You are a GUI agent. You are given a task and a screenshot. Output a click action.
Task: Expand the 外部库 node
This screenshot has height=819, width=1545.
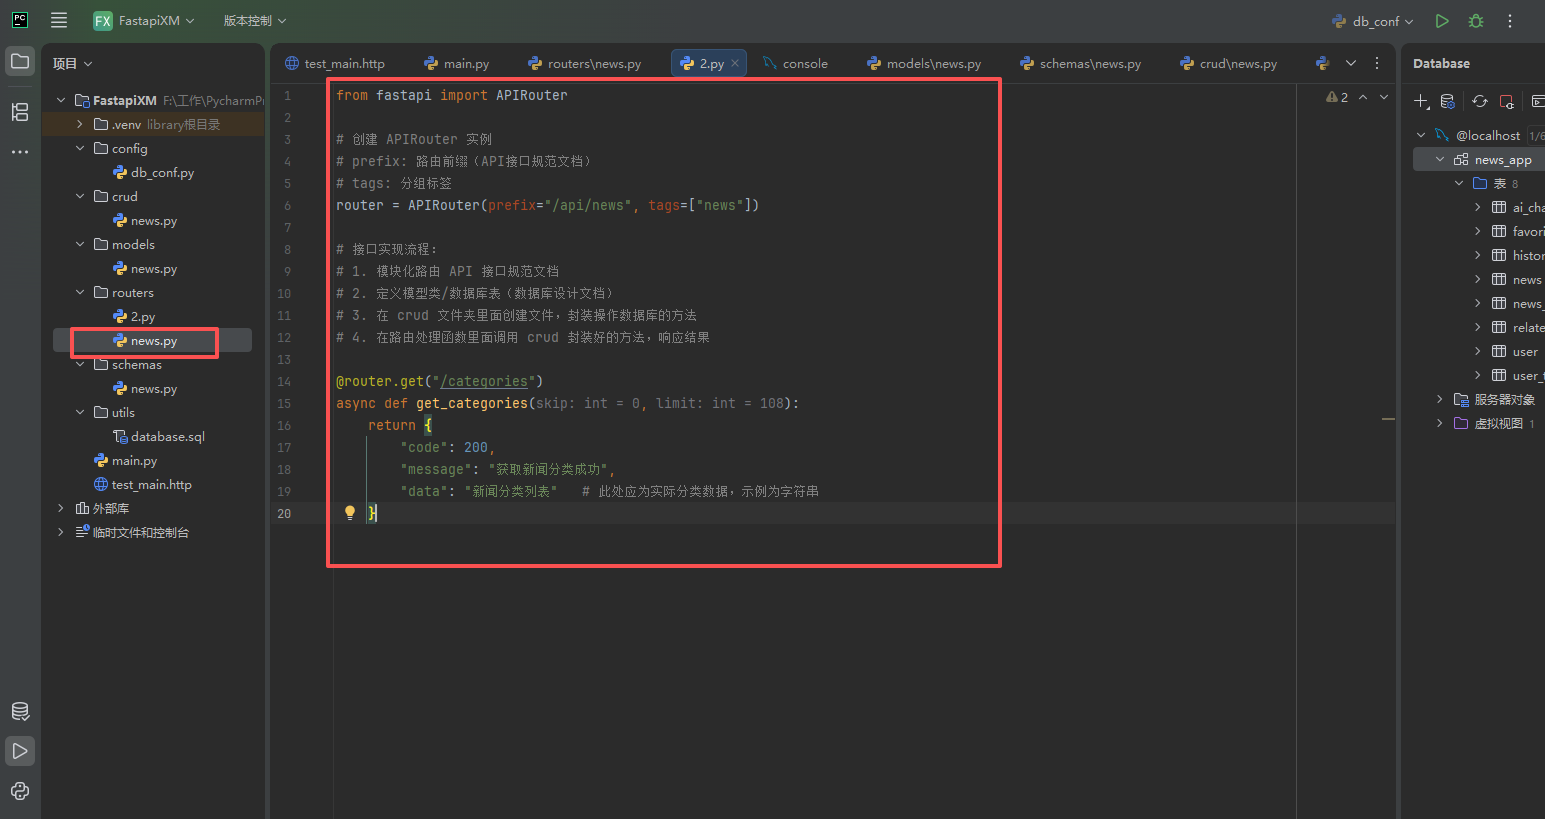coord(61,508)
